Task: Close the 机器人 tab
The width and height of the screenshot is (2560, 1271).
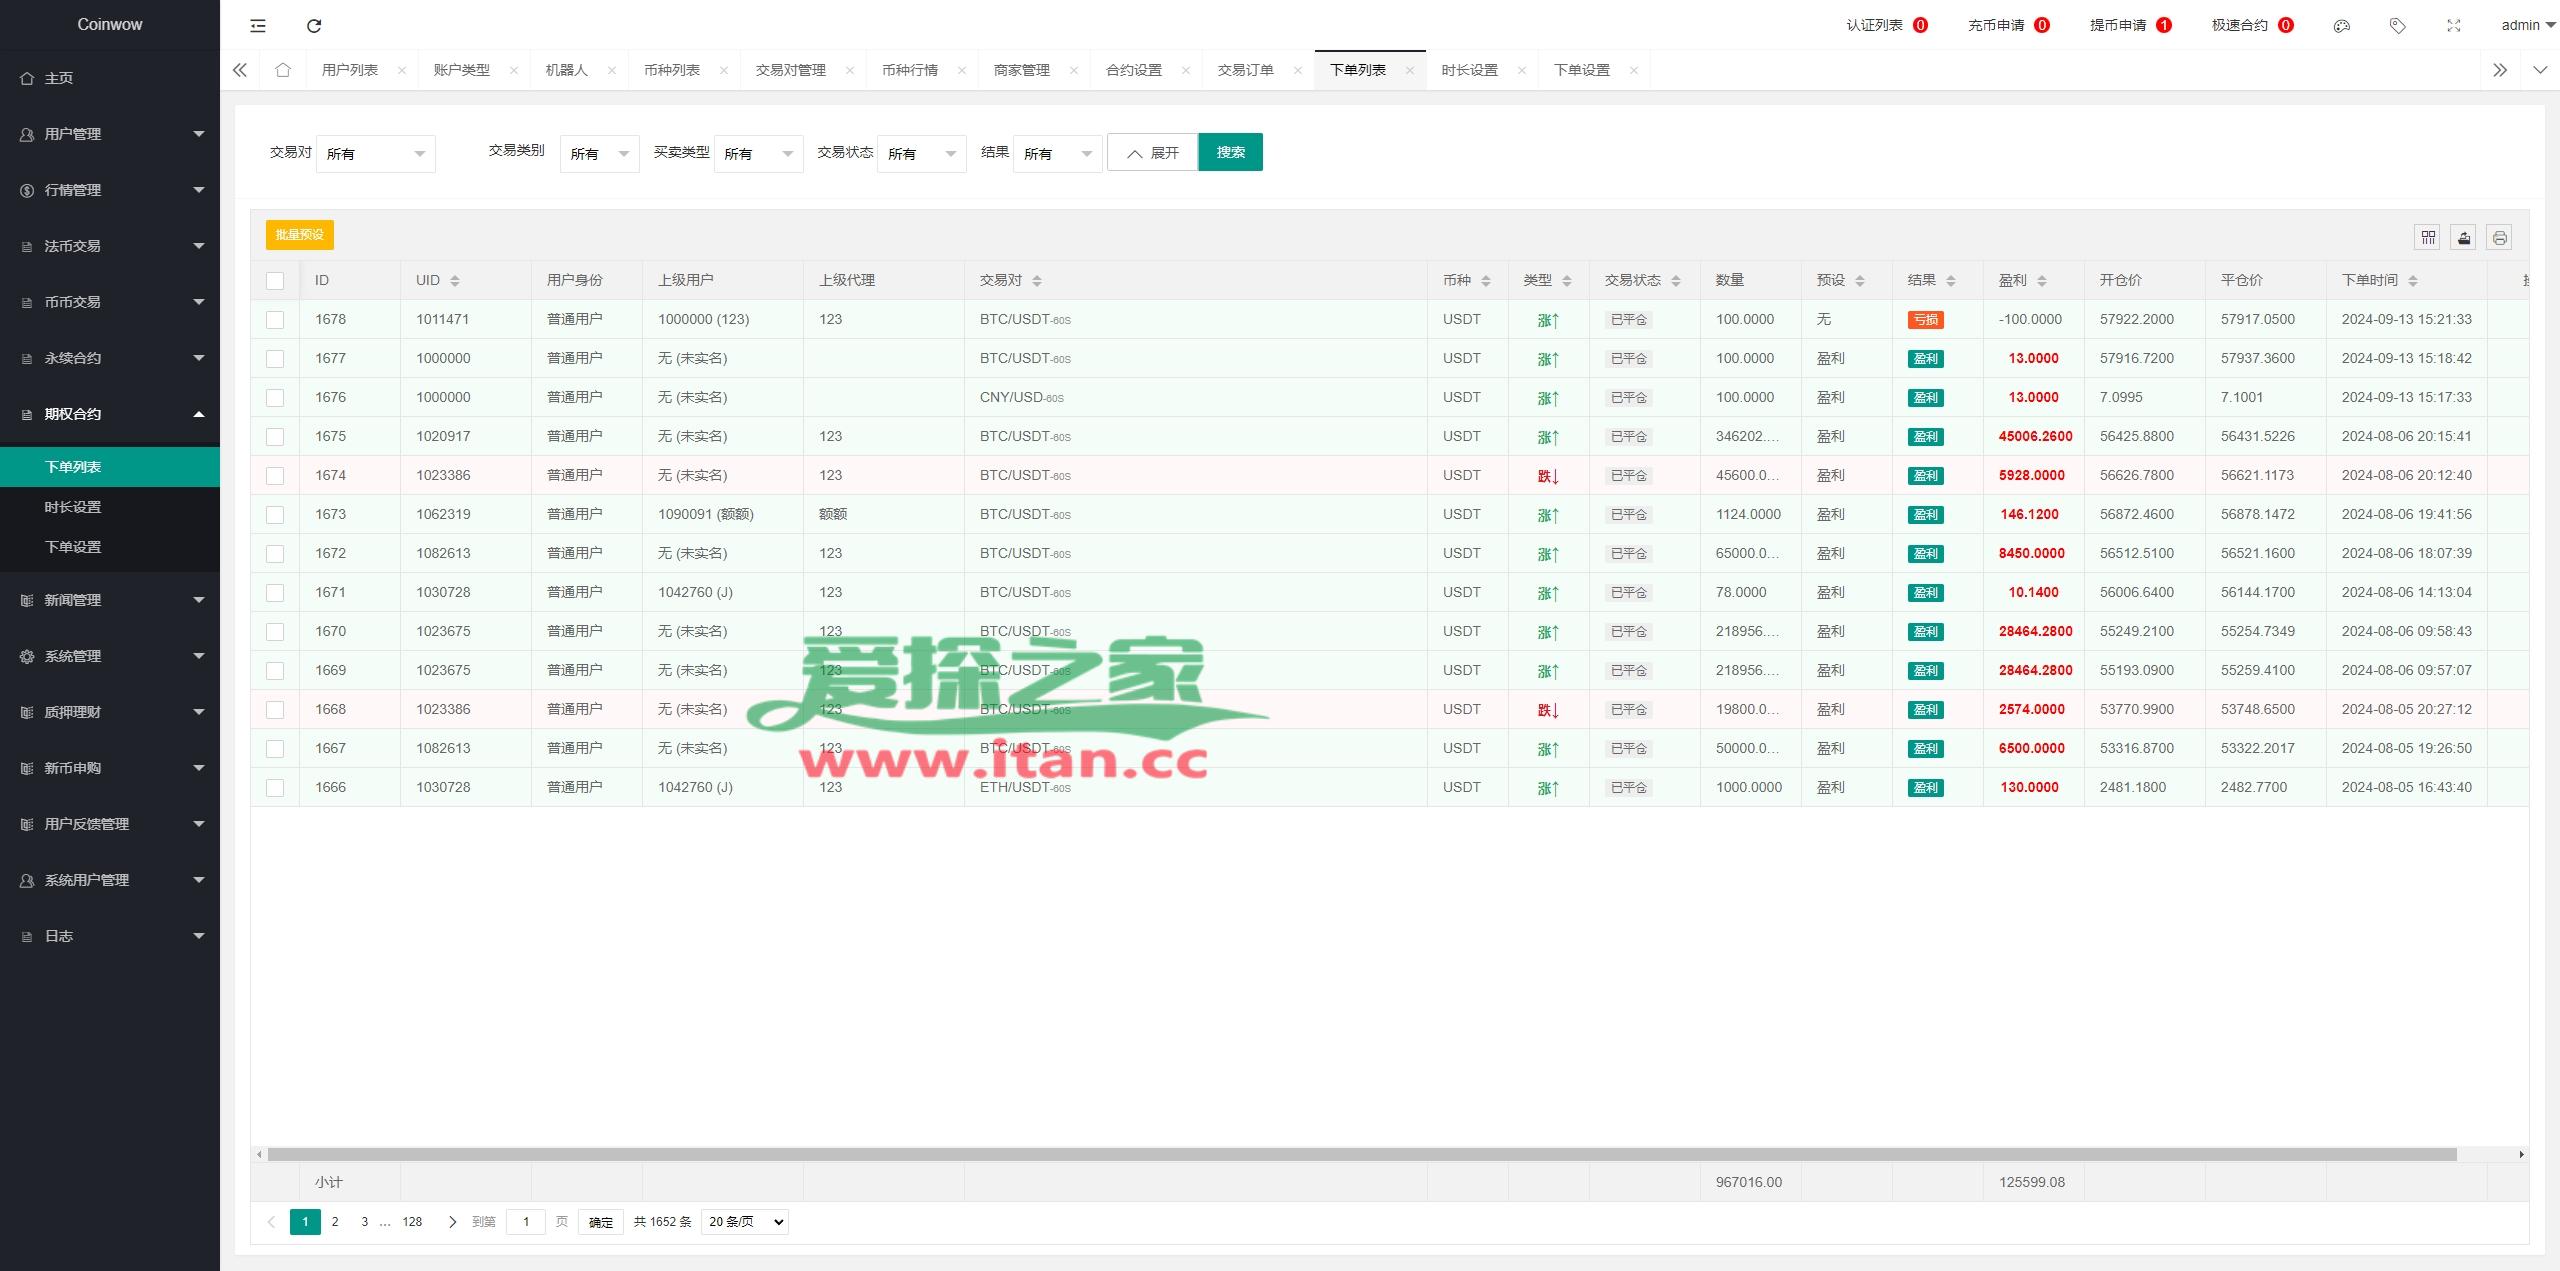Action: [x=612, y=70]
